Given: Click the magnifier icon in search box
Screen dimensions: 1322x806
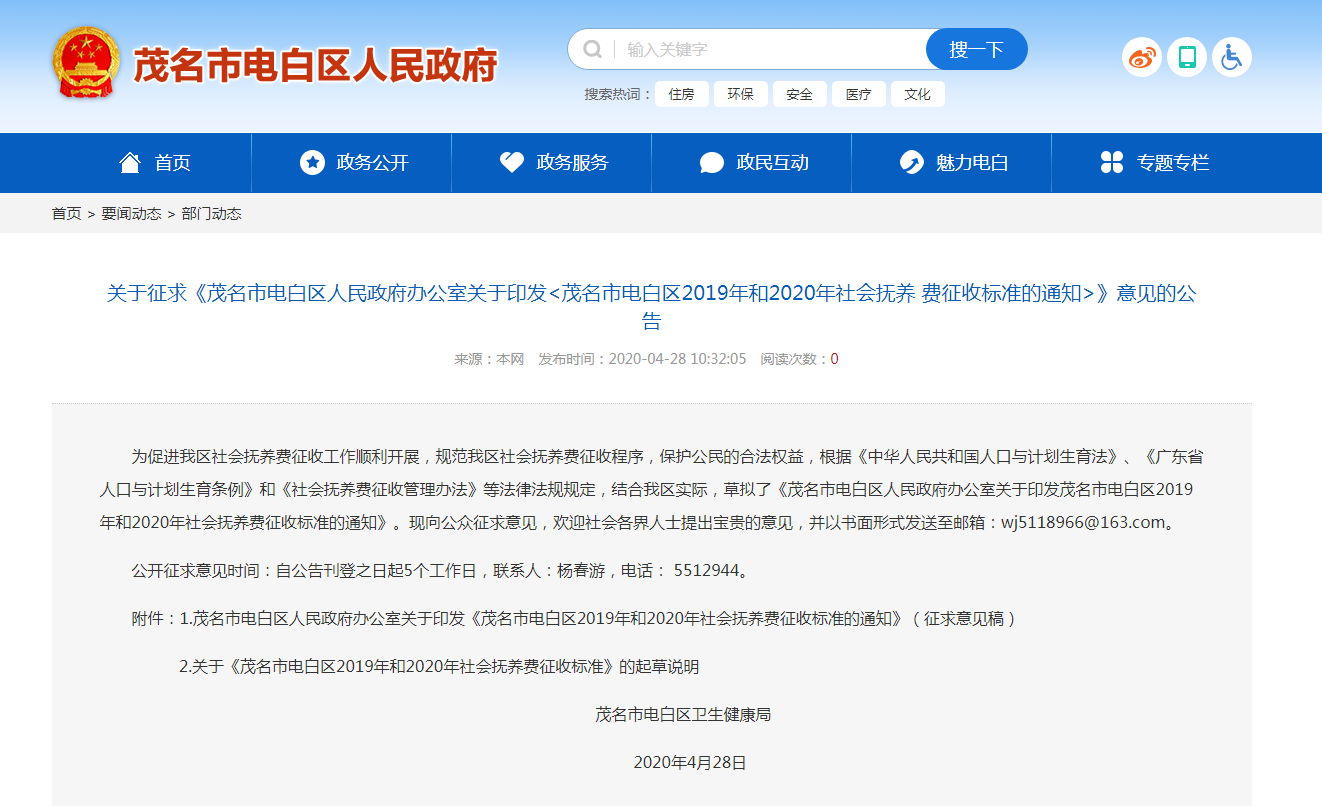Looking at the screenshot, I should (593, 49).
